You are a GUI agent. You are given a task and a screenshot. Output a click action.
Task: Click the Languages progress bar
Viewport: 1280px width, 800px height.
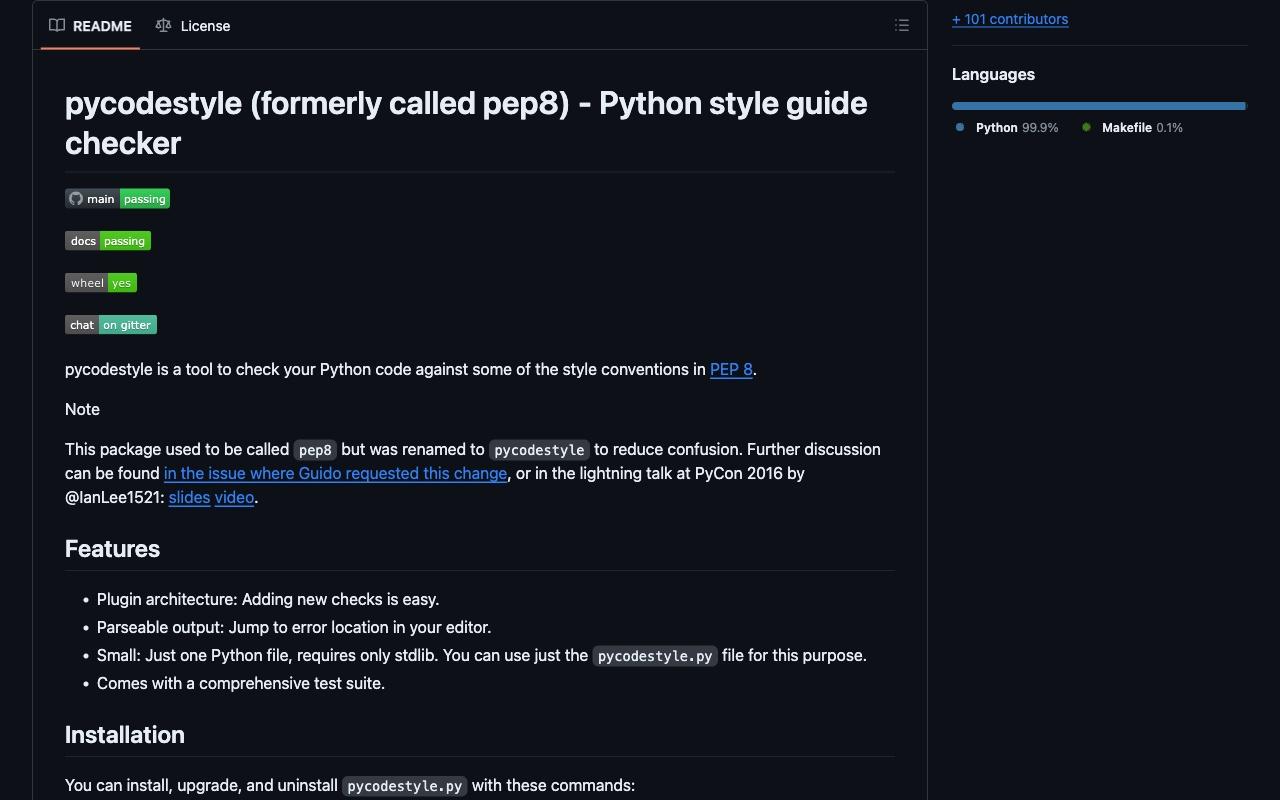(1099, 106)
